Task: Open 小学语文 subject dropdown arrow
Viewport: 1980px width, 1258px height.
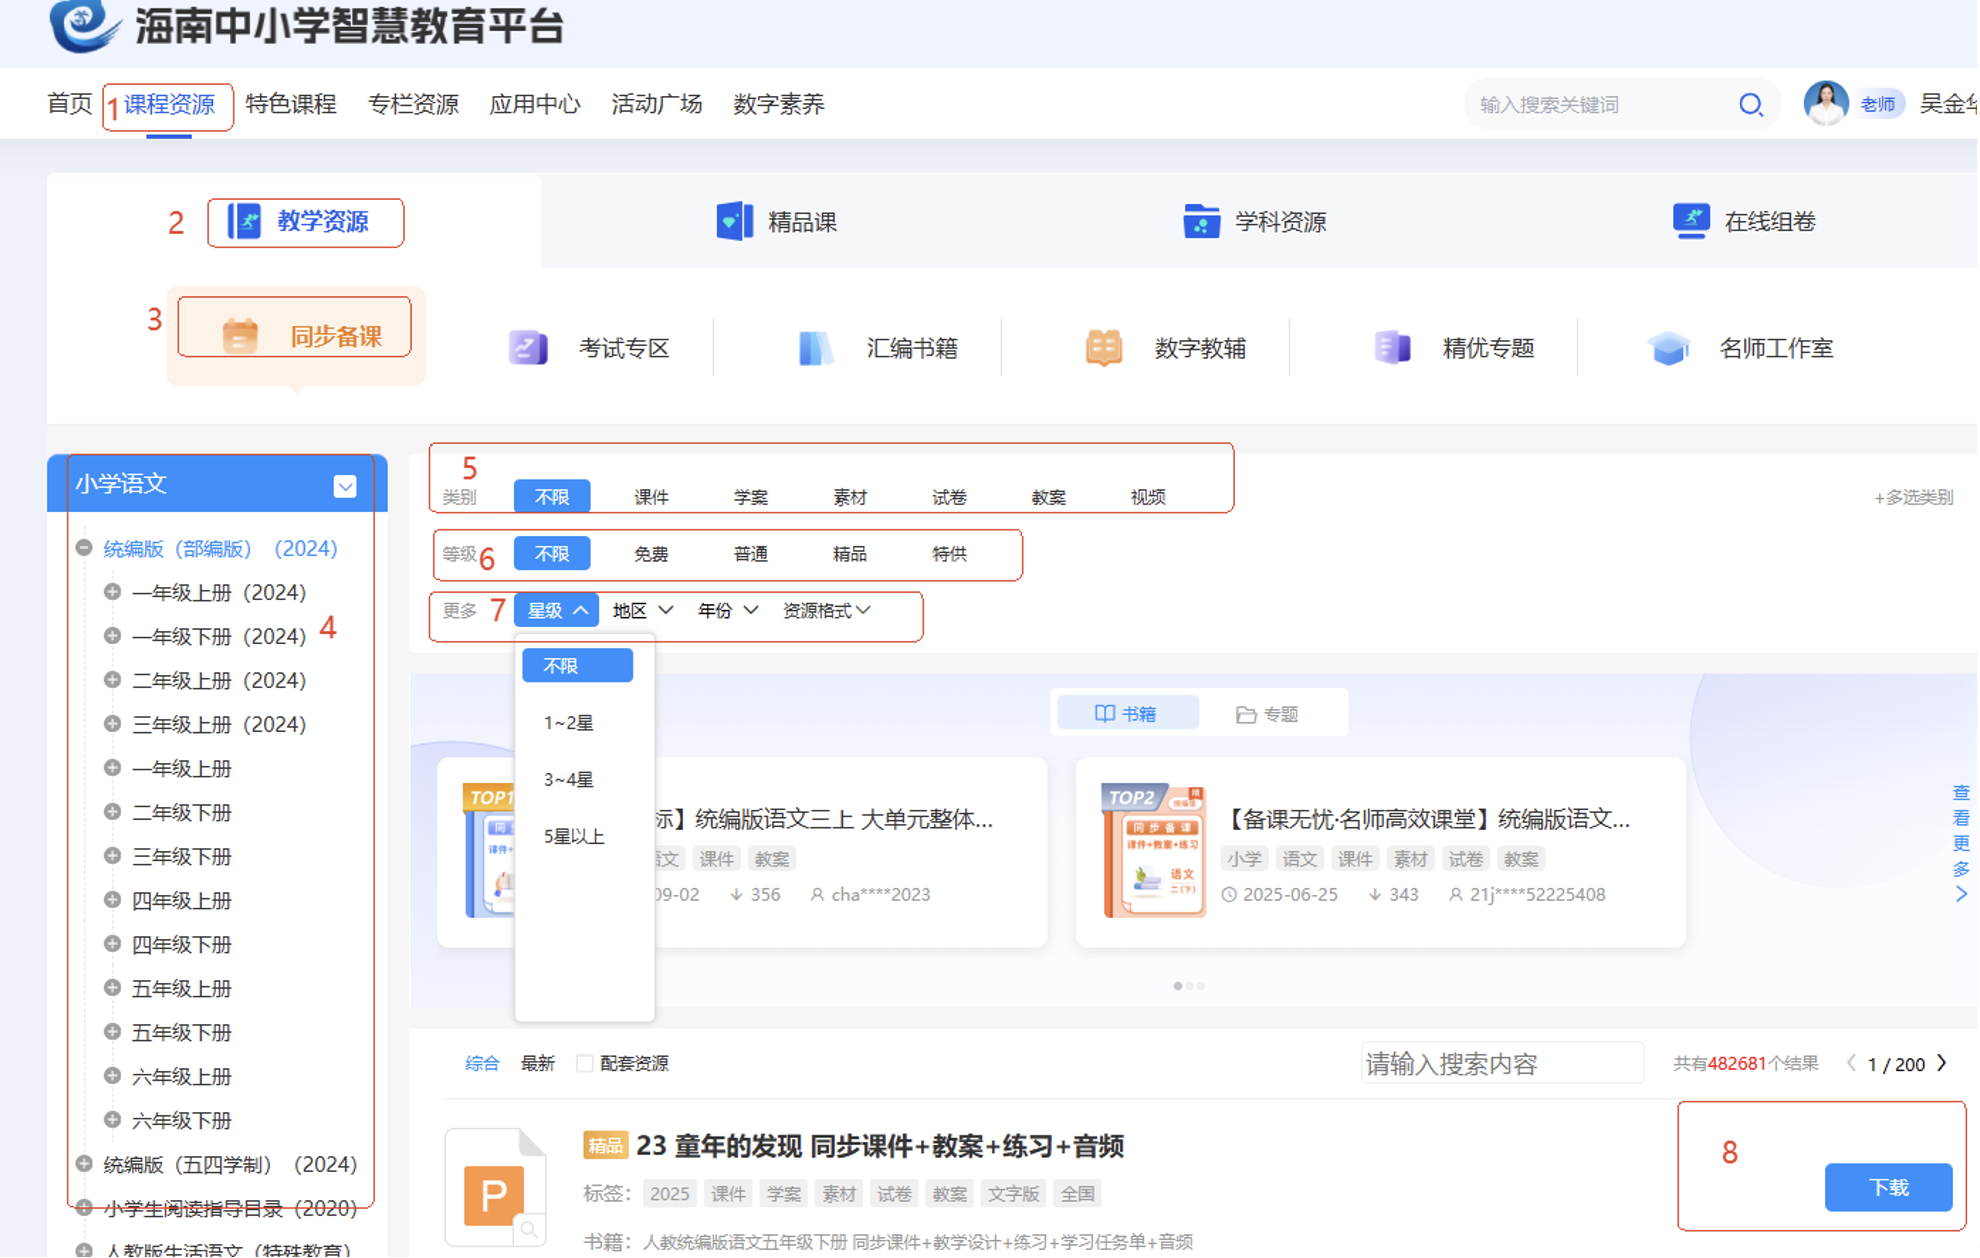Action: coord(345,487)
